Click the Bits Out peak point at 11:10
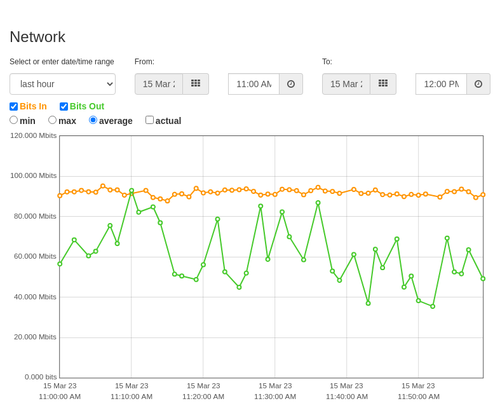This screenshot has width=500, height=403. (x=131, y=191)
